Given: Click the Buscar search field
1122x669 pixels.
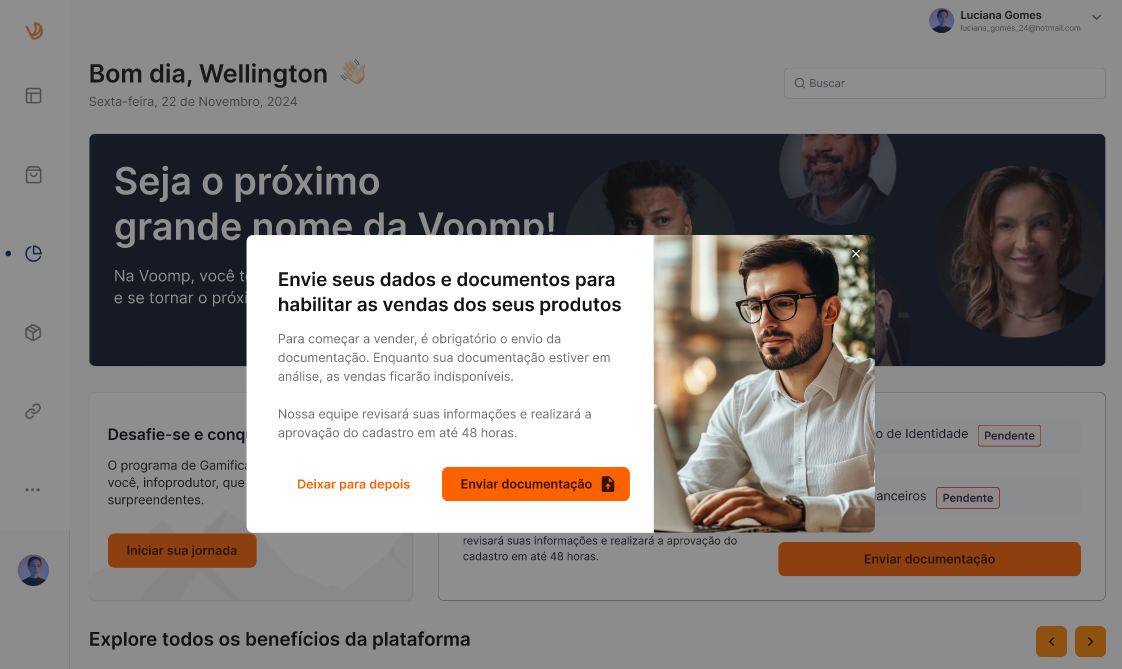Looking at the screenshot, I should 945,83.
